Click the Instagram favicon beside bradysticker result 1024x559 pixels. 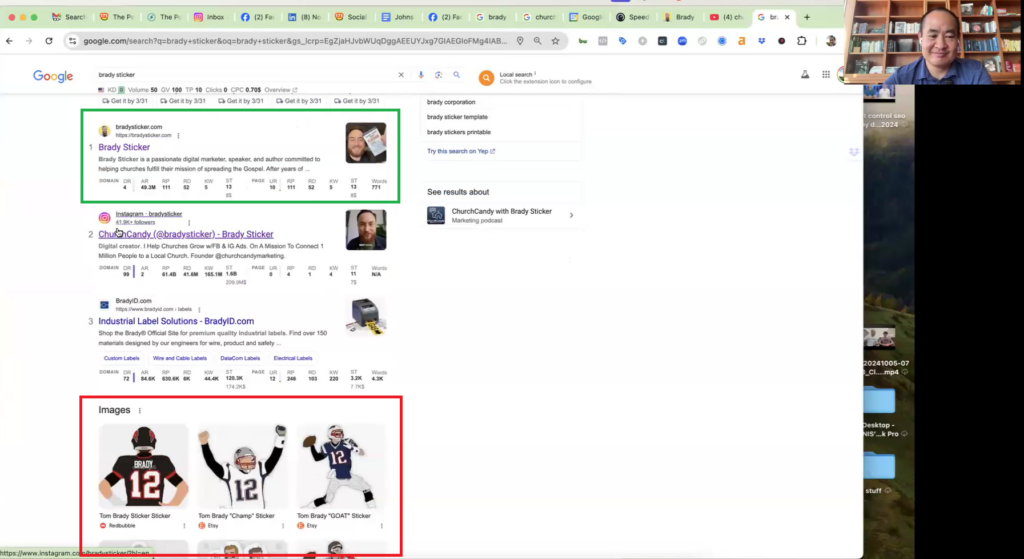pos(104,218)
